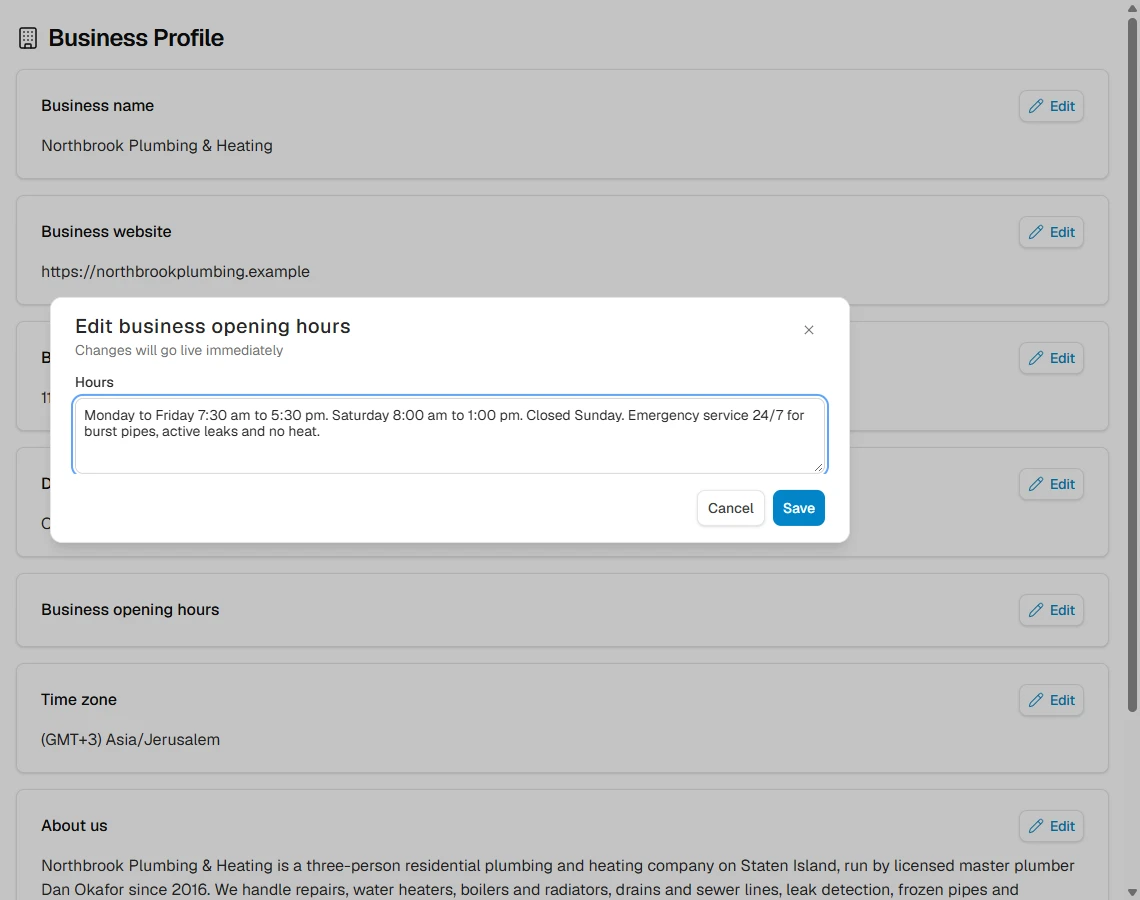Click the (GMT+3) Asia/Jerusalem value
1140x900 pixels.
[130, 739]
